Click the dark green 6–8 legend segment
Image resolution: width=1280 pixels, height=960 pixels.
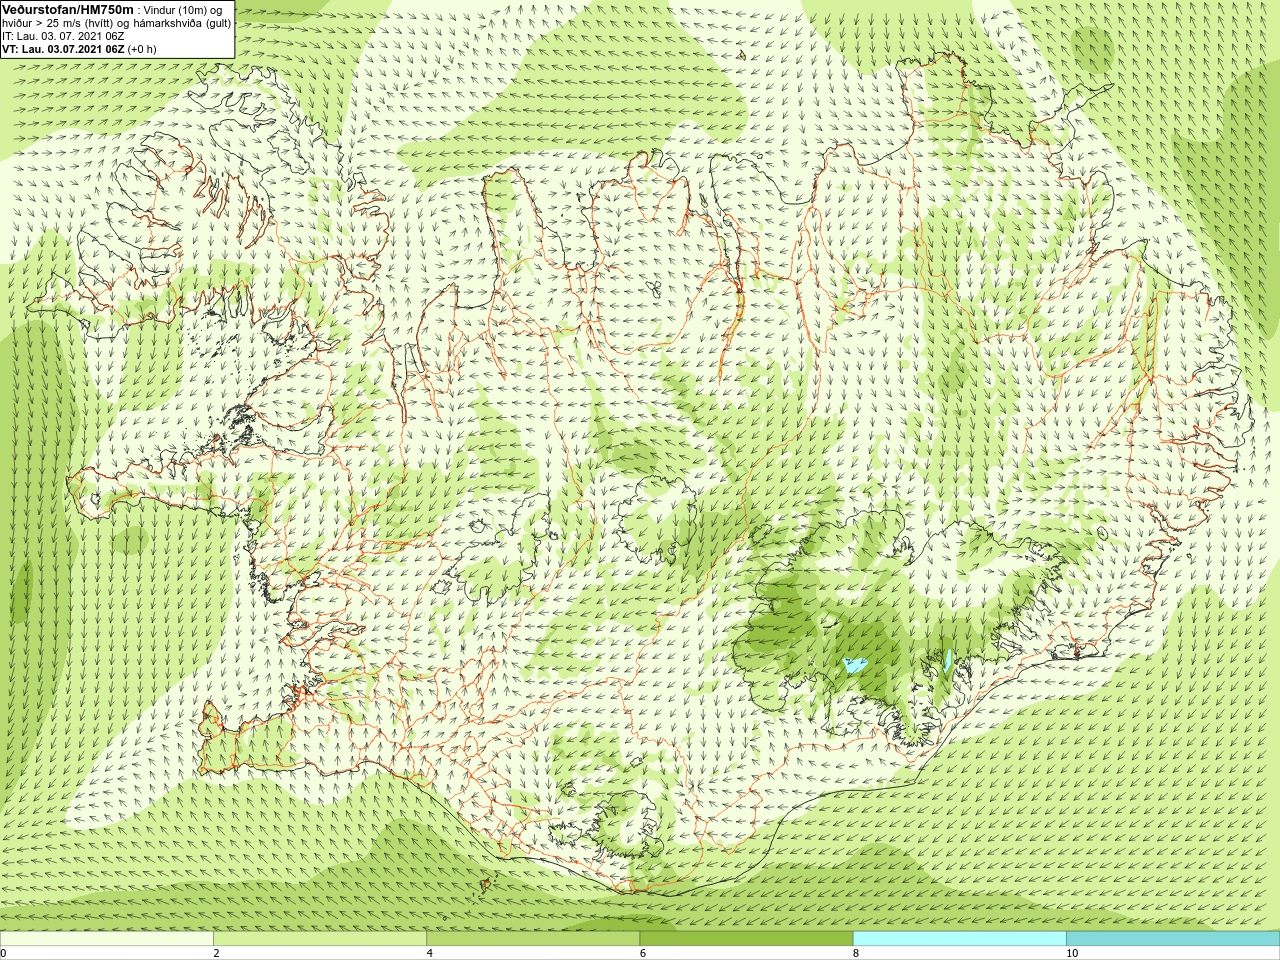click(x=746, y=939)
